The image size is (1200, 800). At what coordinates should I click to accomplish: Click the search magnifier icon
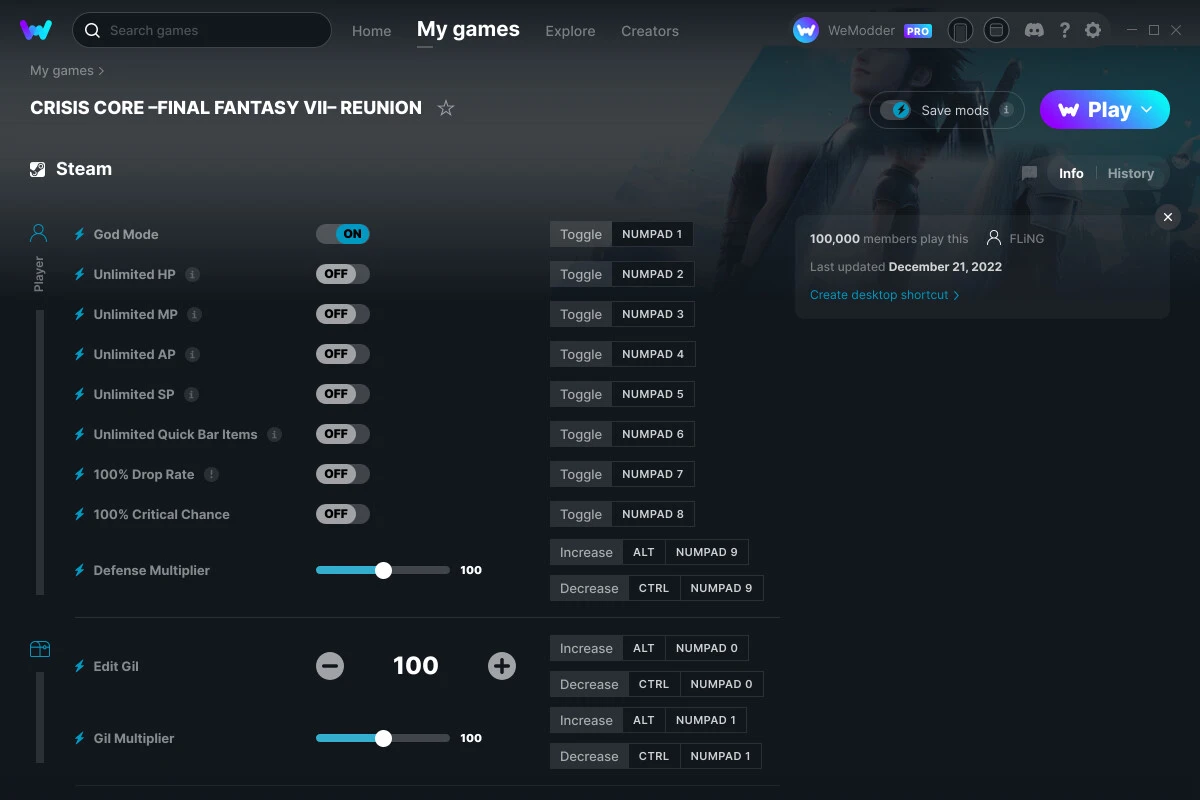pyautogui.click(x=92, y=30)
